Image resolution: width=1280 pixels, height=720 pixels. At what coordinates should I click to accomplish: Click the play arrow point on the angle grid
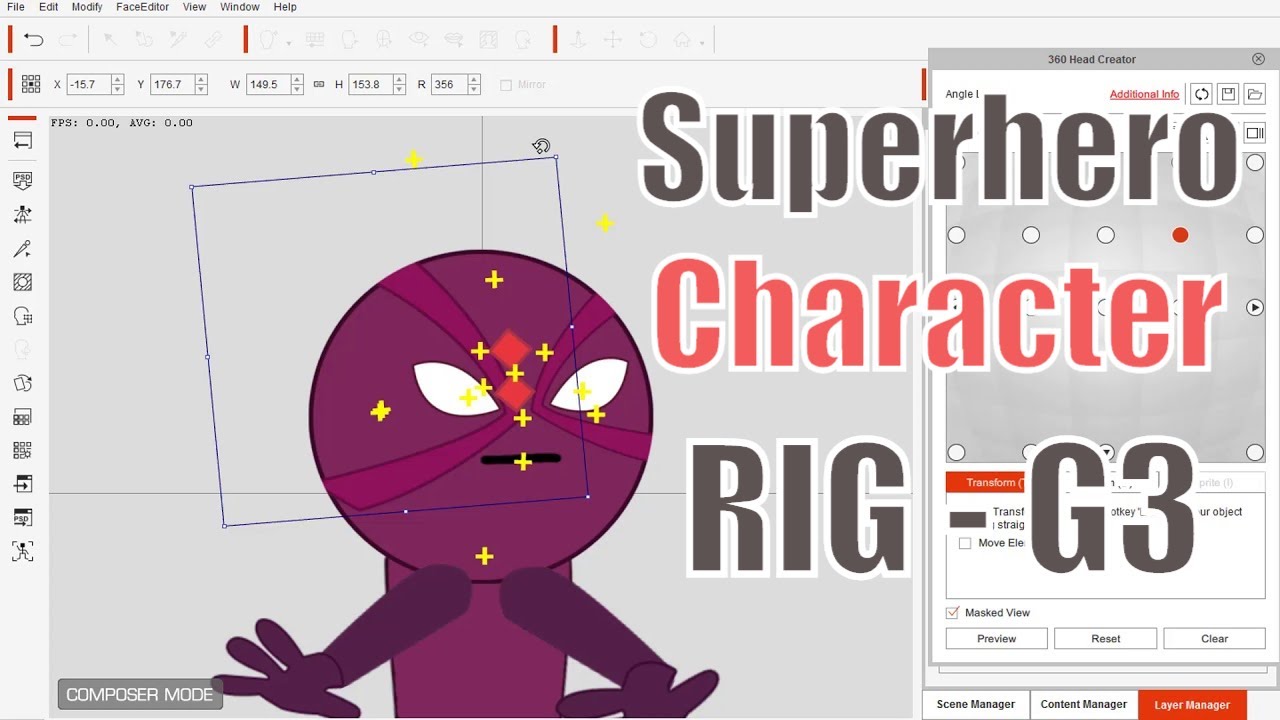(1255, 307)
